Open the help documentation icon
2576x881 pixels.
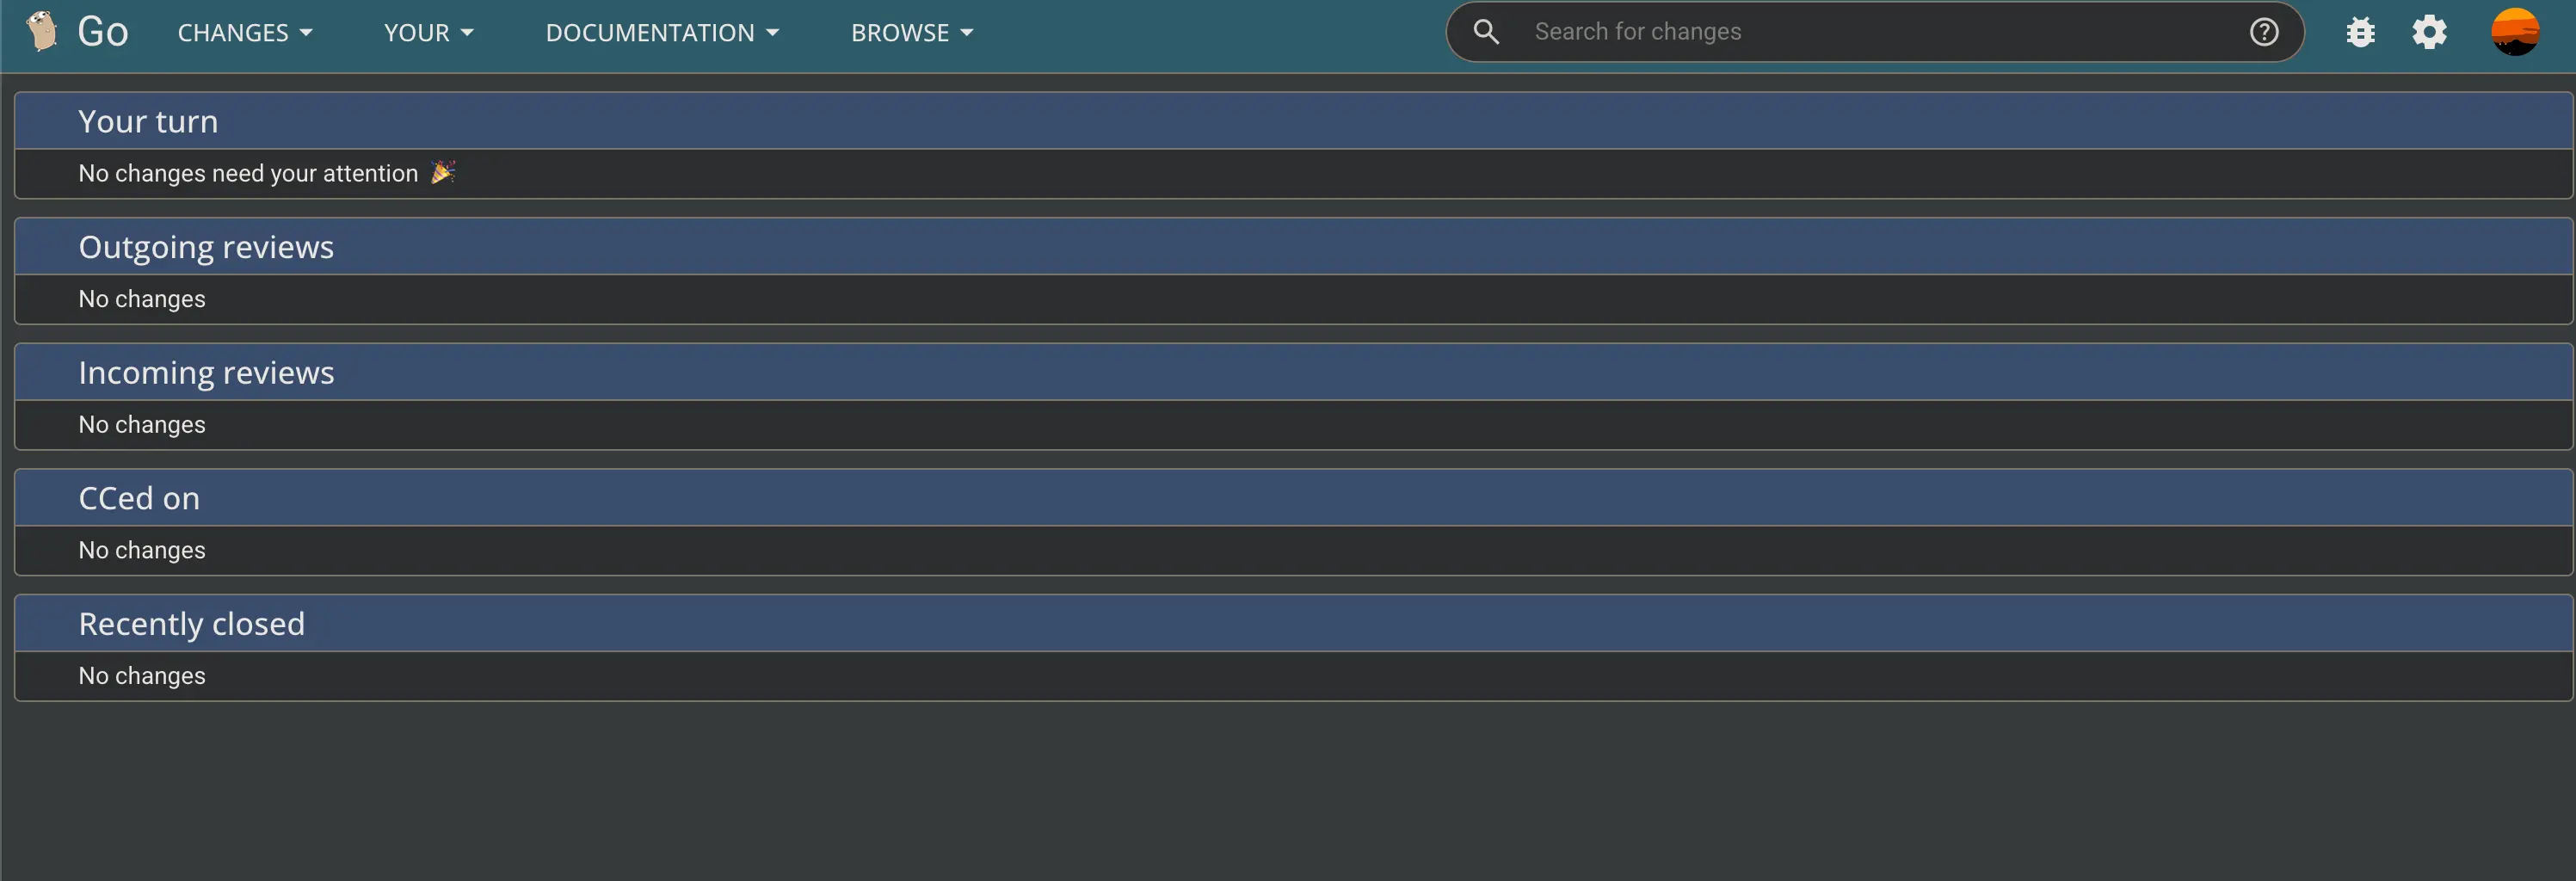pos(2264,31)
